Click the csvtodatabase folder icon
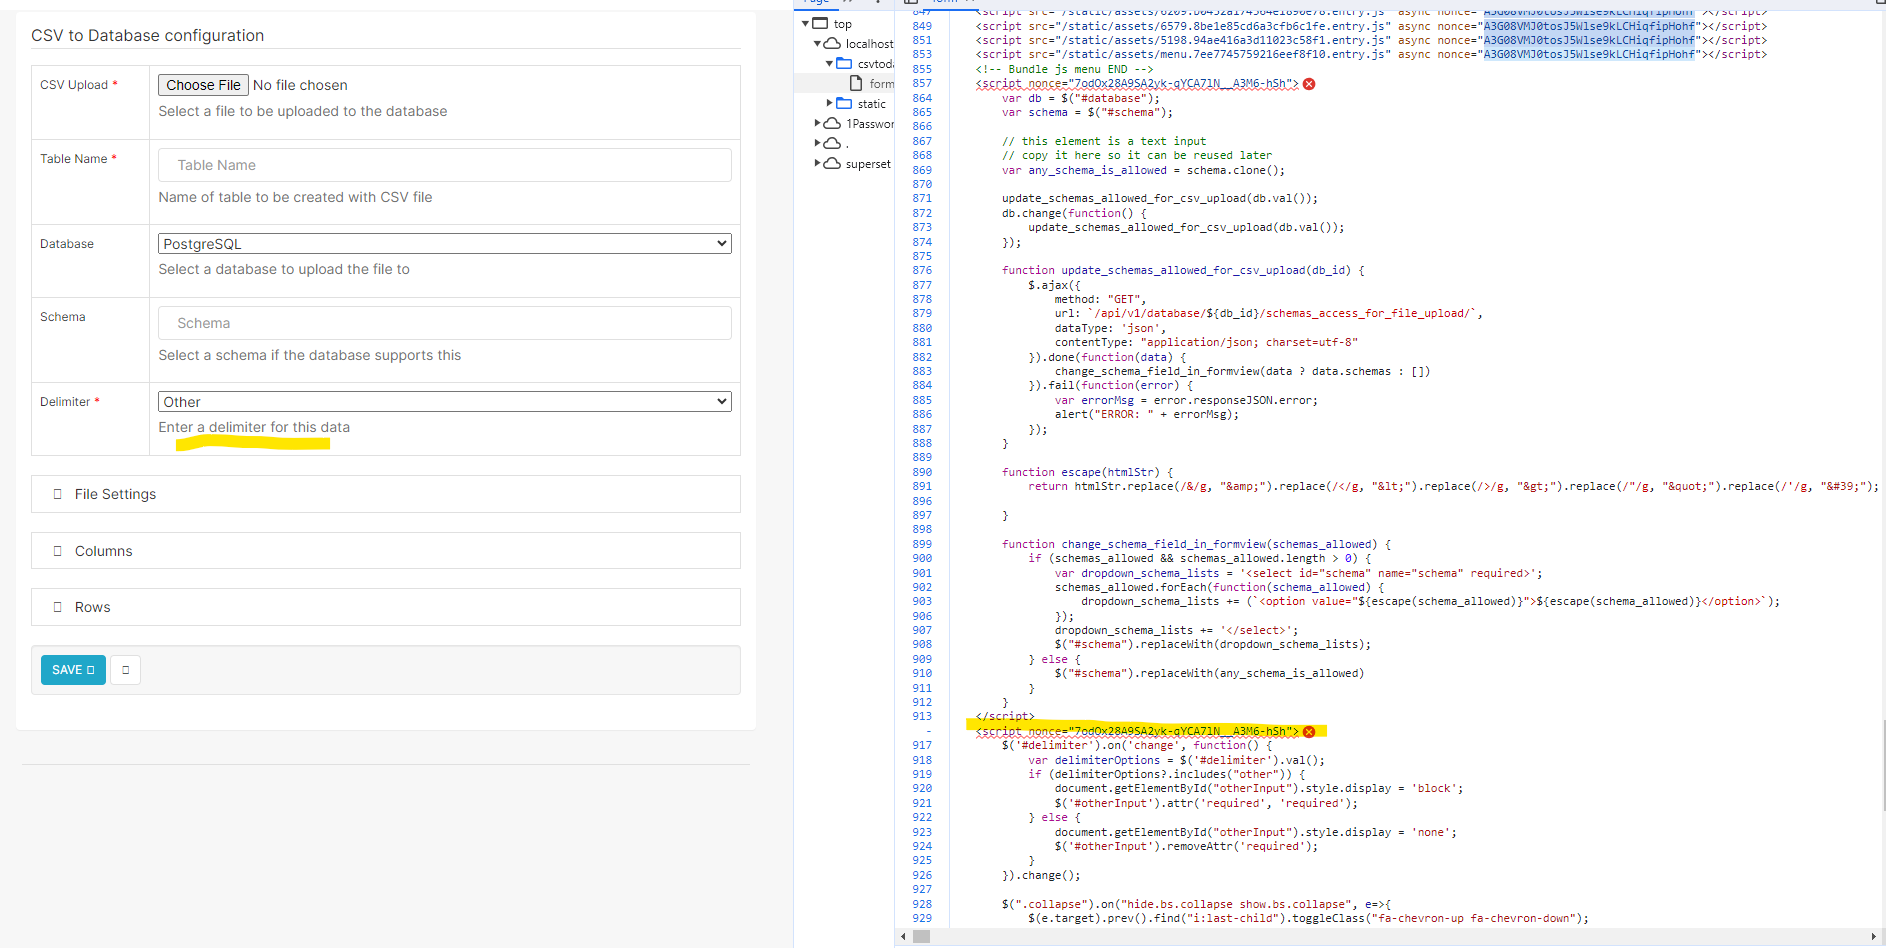1886x948 pixels. [x=844, y=64]
